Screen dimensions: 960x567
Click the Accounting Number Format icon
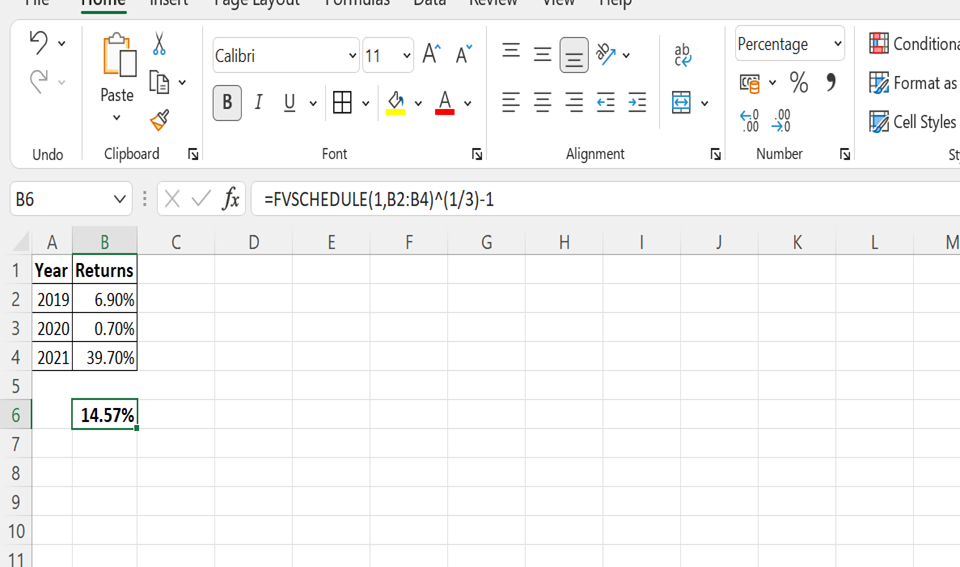pos(750,83)
